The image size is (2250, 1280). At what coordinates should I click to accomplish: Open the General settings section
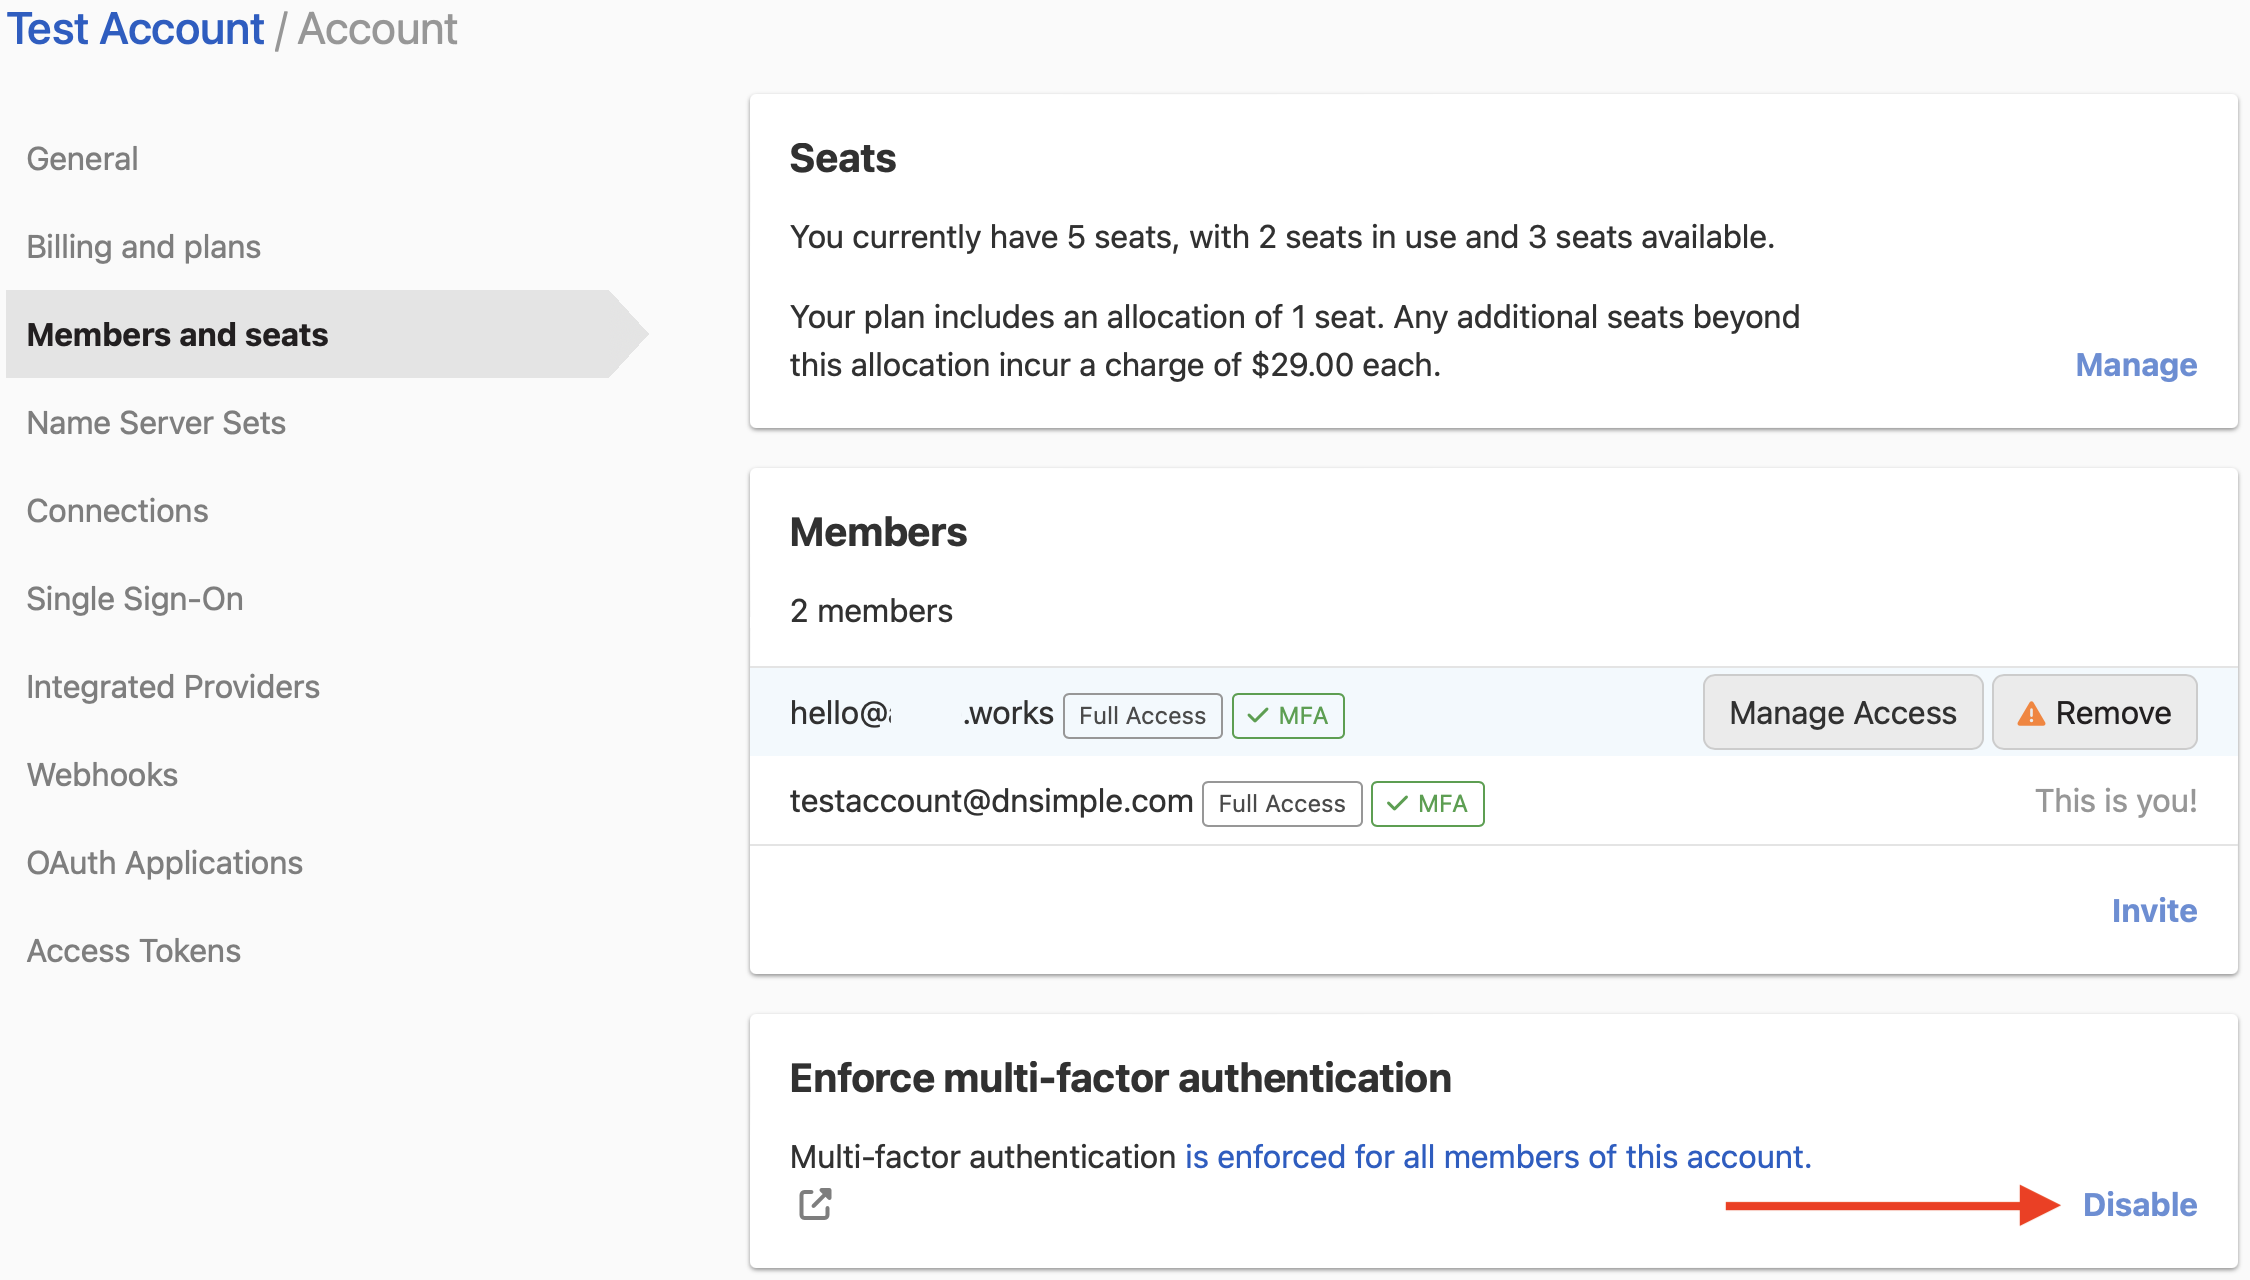[82, 158]
